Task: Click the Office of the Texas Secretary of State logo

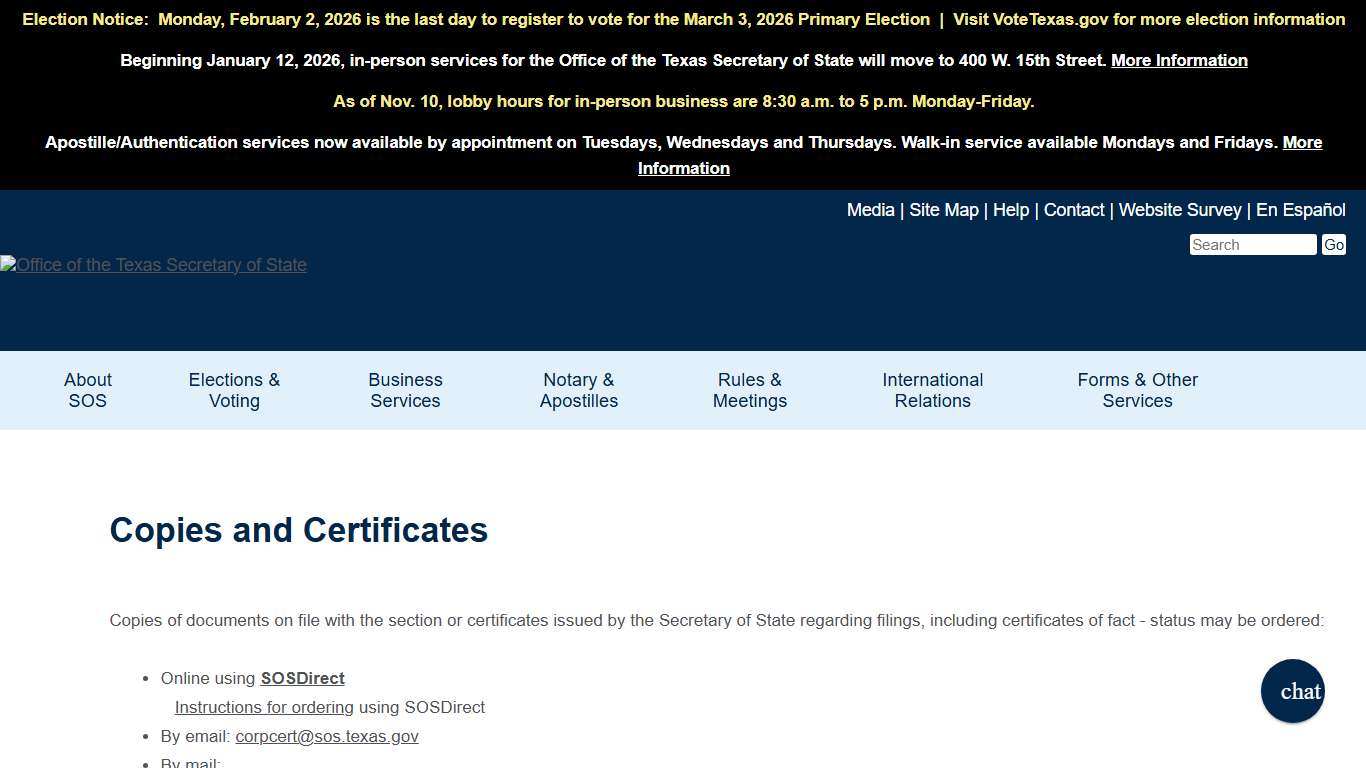Action: pyautogui.click(x=153, y=265)
